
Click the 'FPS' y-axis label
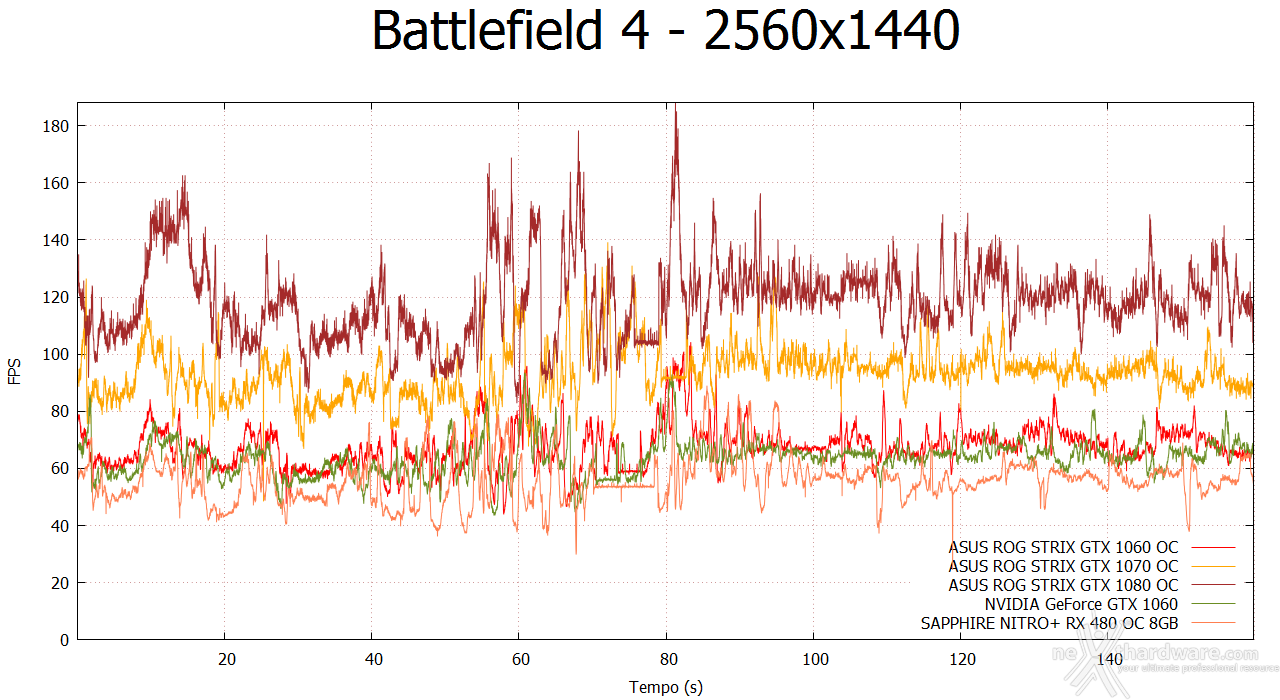(x=14, y=371)
